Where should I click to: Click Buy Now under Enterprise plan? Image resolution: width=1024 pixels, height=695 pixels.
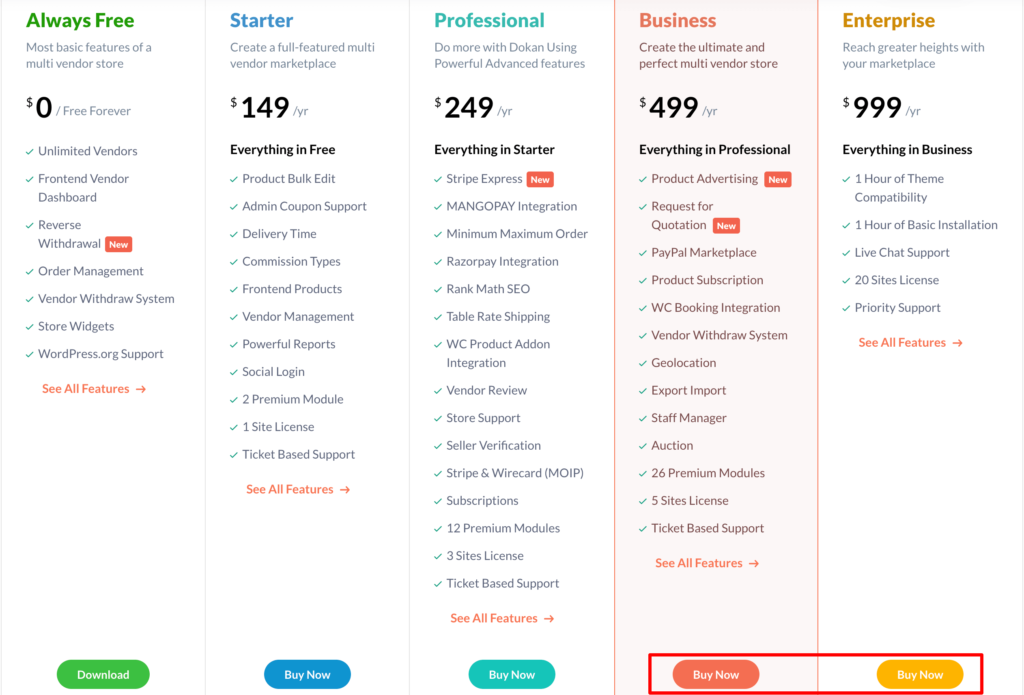tap(920, 675)
